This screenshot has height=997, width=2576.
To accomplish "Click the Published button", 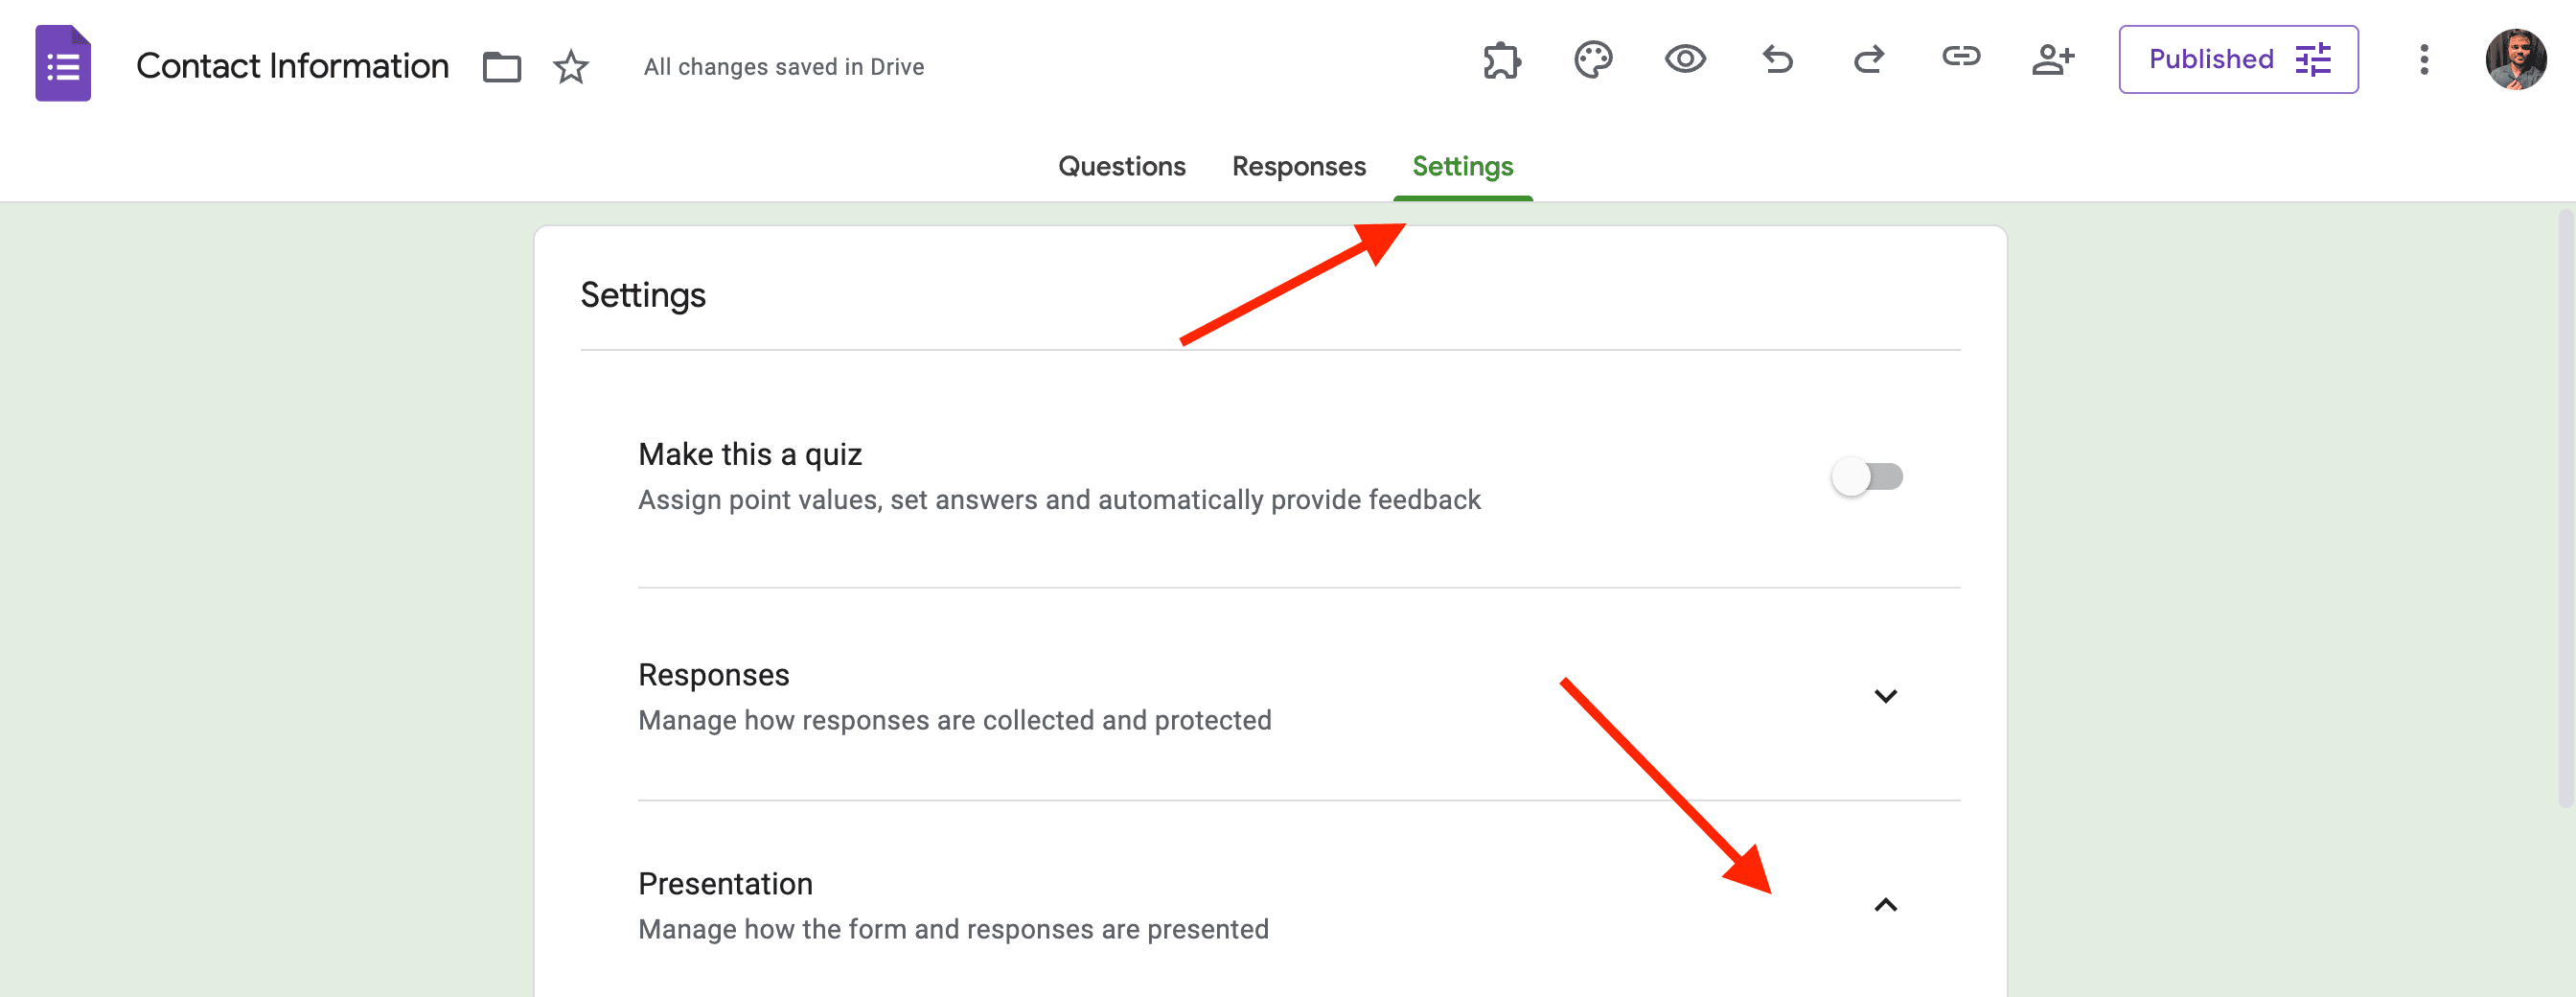I will pos(2238,60).
